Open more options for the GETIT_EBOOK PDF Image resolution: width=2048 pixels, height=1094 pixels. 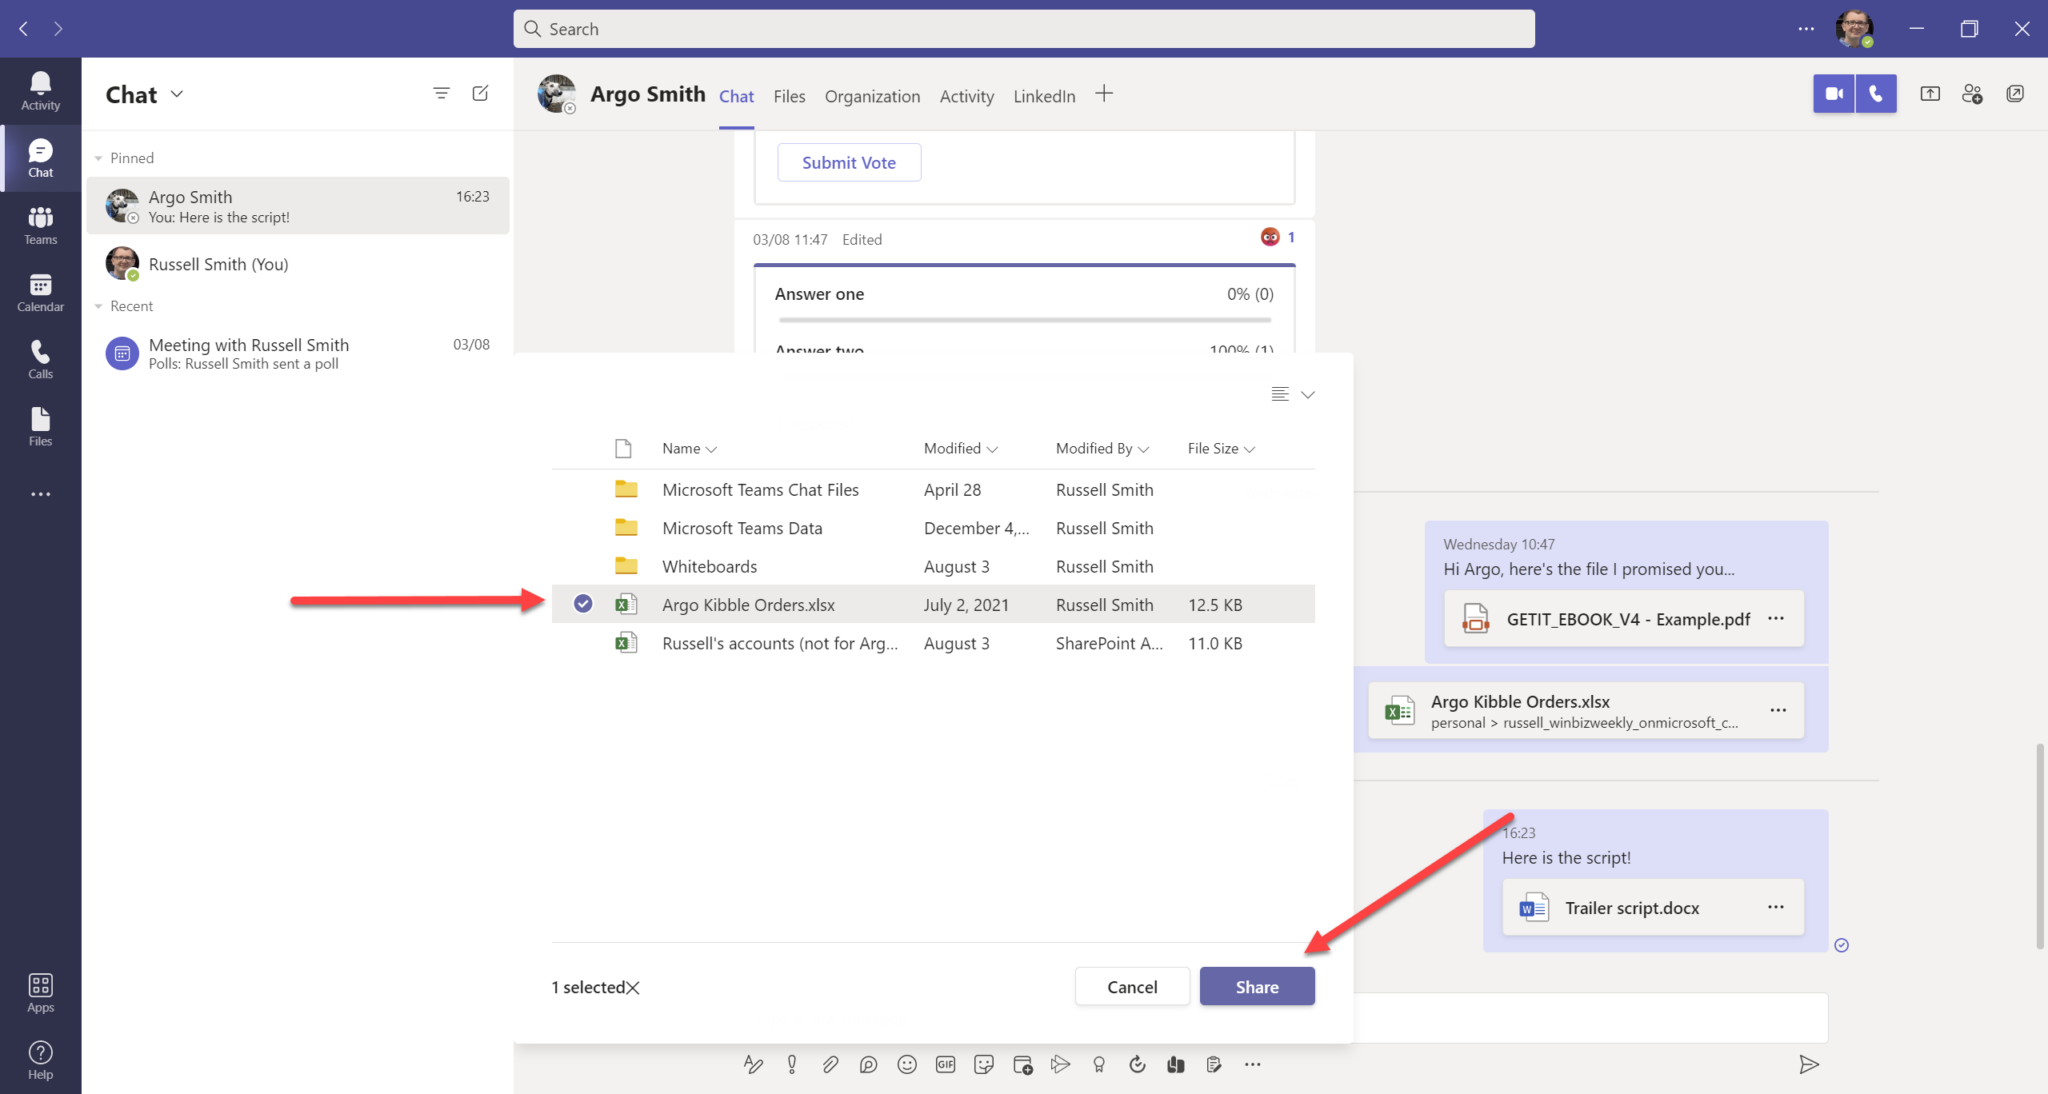[x=1776, y=618]
